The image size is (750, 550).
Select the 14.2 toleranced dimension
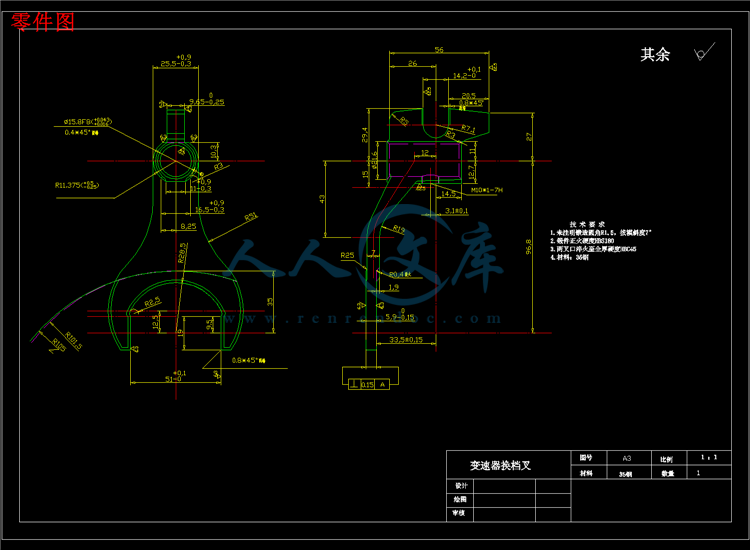tap(467, 73)
